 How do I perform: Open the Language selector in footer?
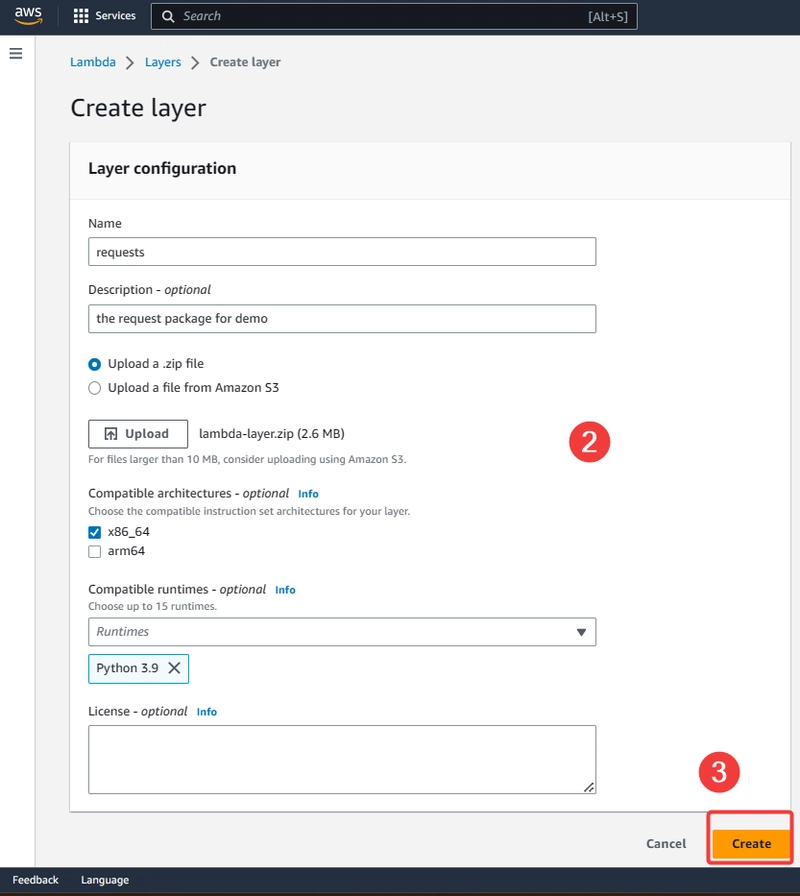105,880
